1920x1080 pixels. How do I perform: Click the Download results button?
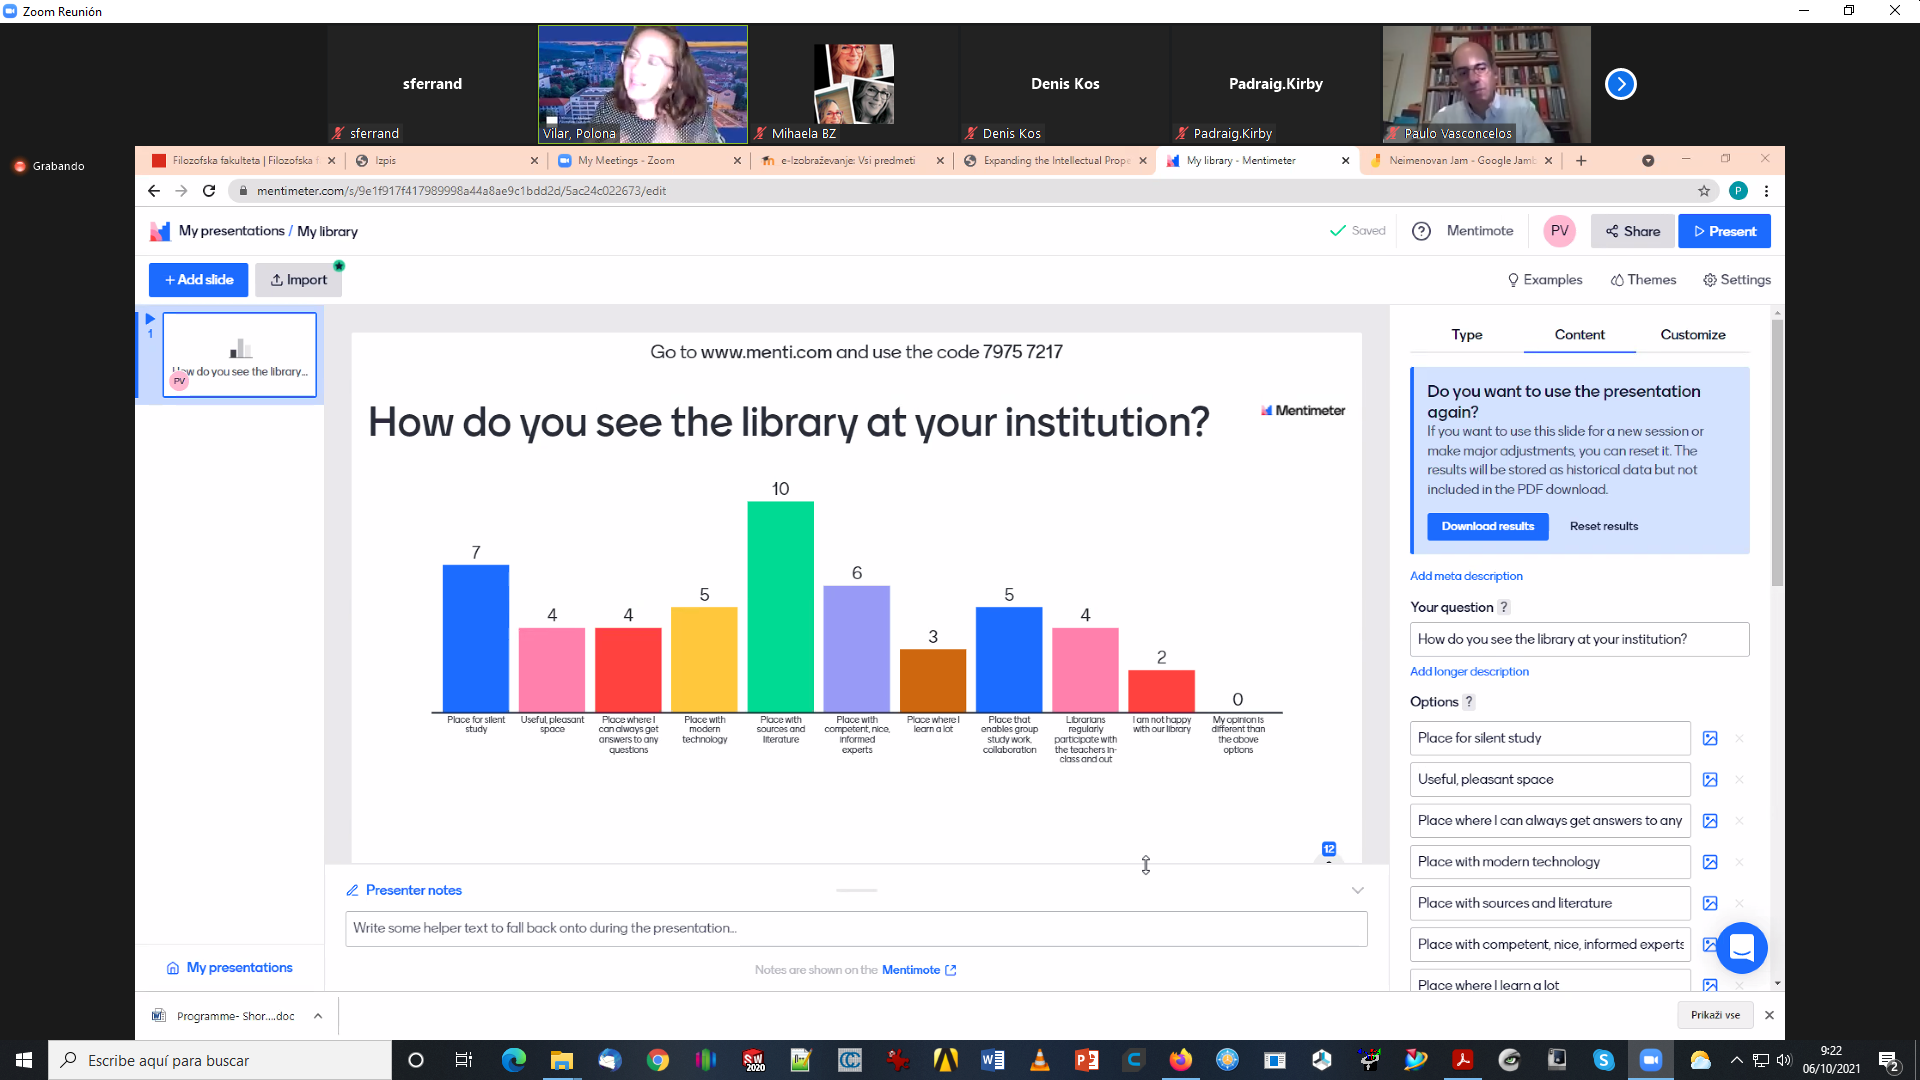pyautogui.click(x=1487, y=526)
